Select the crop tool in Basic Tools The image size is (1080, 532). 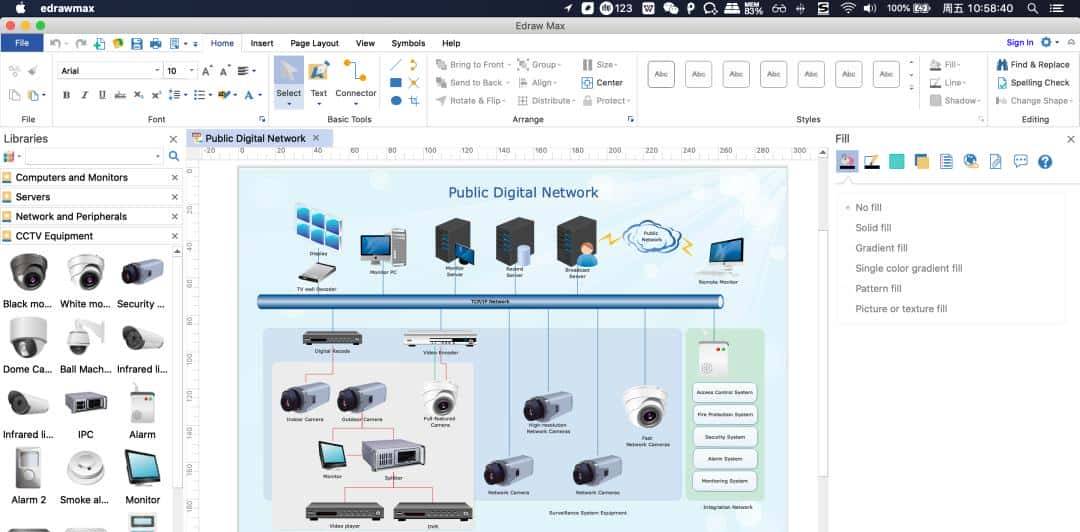pos(413,101)
